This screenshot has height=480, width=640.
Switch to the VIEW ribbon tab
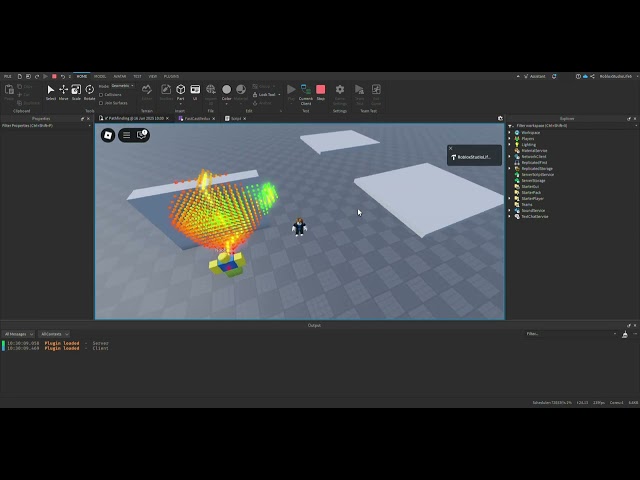pos(153,76)
